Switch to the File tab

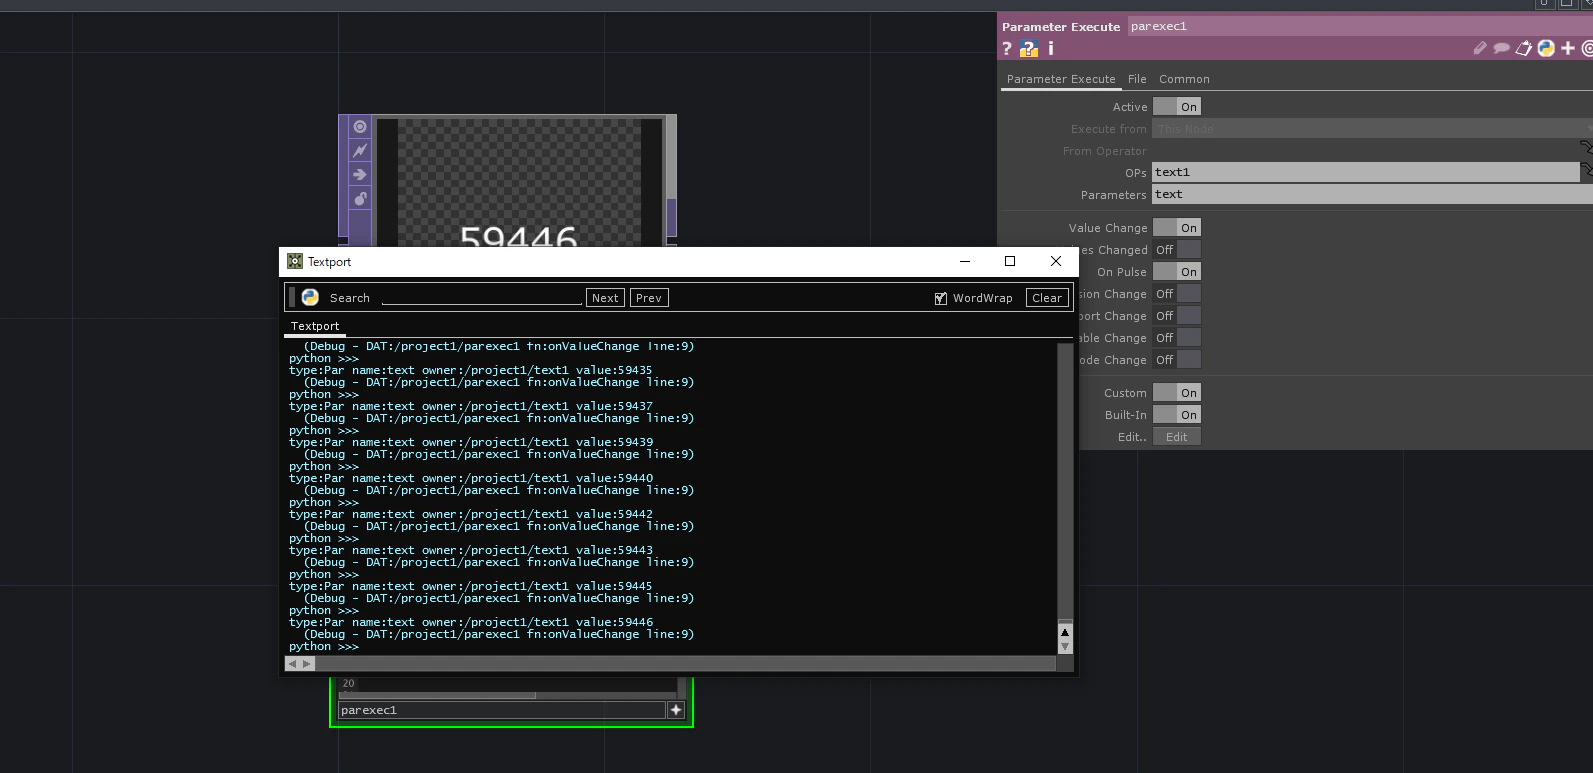pos(1137,79)
